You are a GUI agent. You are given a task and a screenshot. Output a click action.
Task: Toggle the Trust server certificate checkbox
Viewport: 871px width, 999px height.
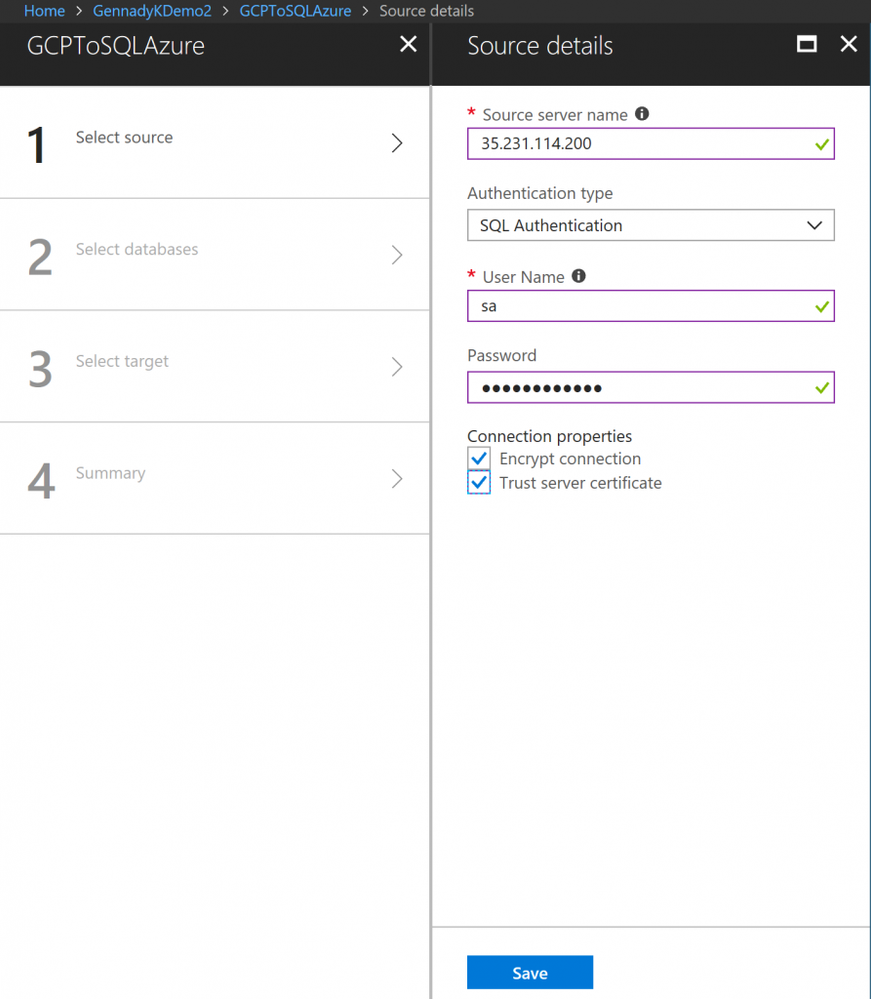(479, 483)
